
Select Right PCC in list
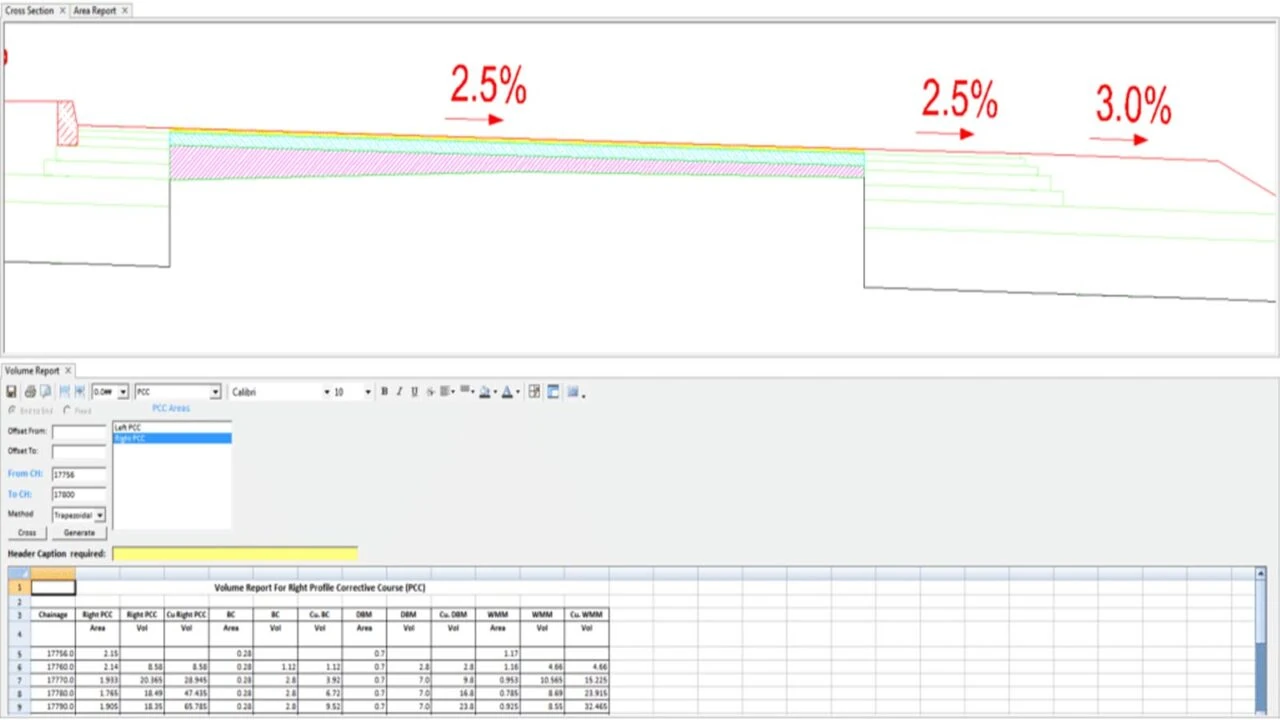tap(172, 438)
